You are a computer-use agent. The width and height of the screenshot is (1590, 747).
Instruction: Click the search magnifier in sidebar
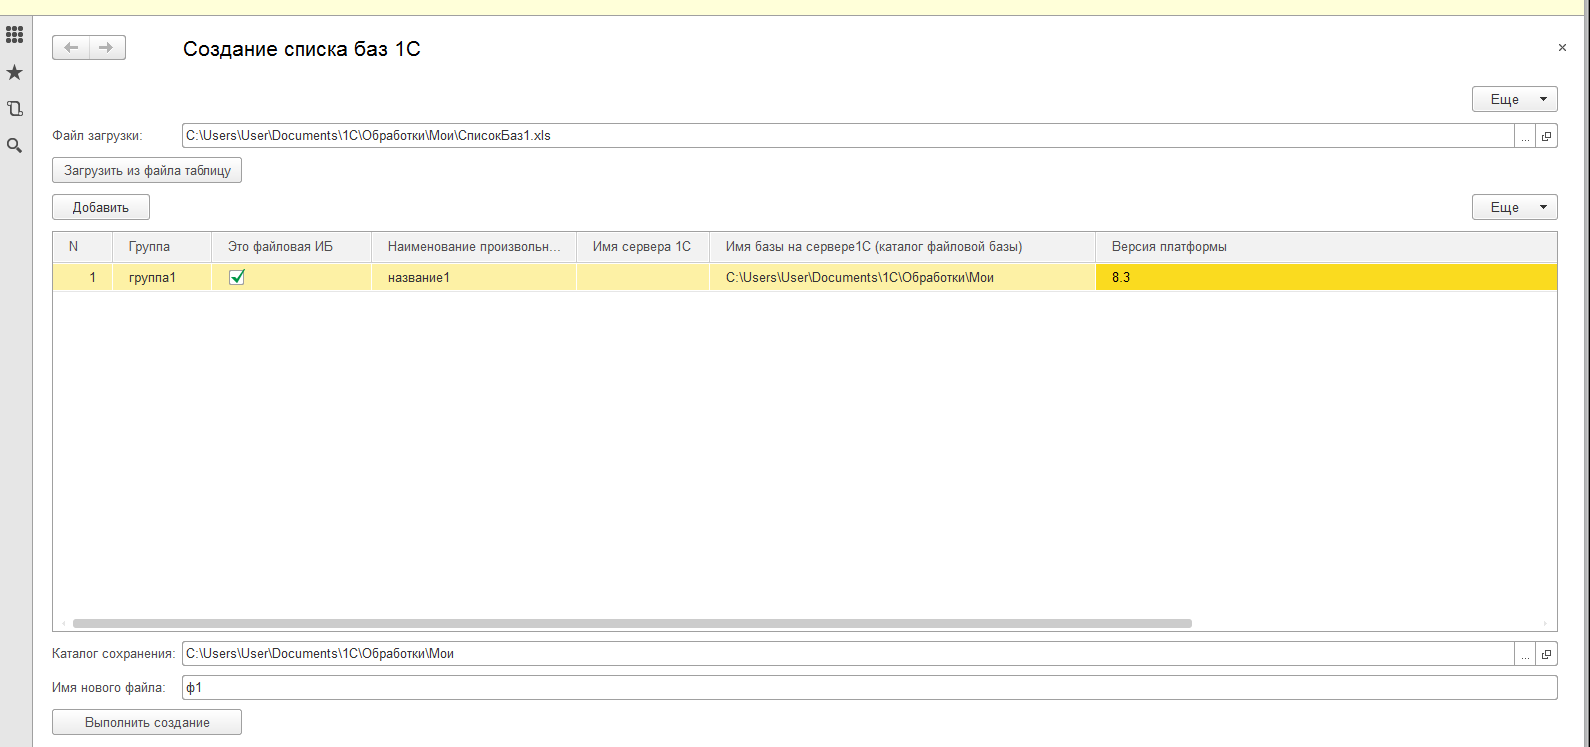14,145
